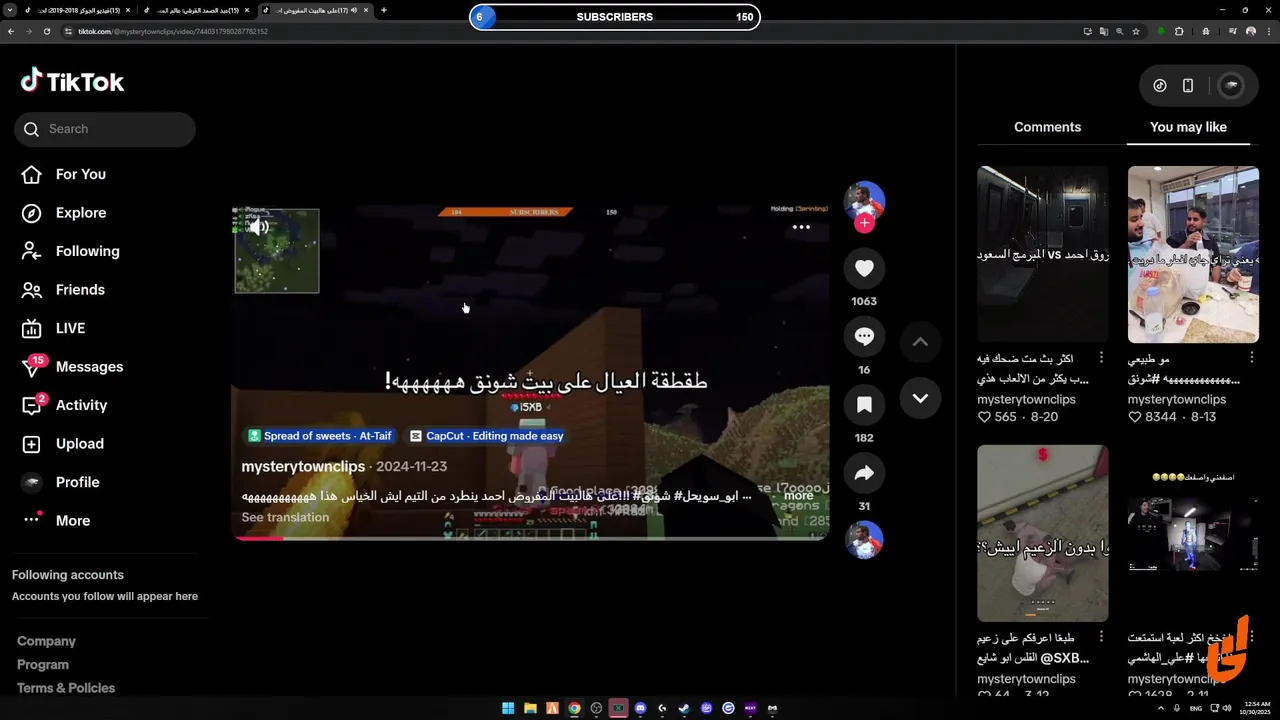Open the restaurant table video thumbnail
This screenshot has width=1280, height=720.
click(1193, 255)
